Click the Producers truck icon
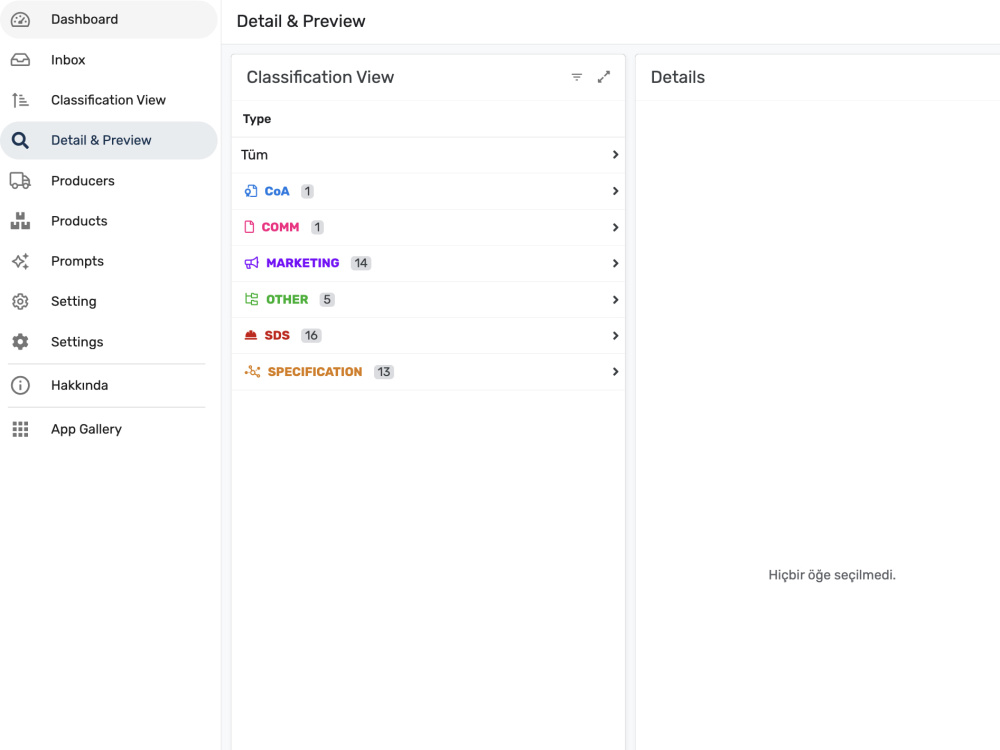This screenshot has width=1000, height=750. [x=20, y=181]
